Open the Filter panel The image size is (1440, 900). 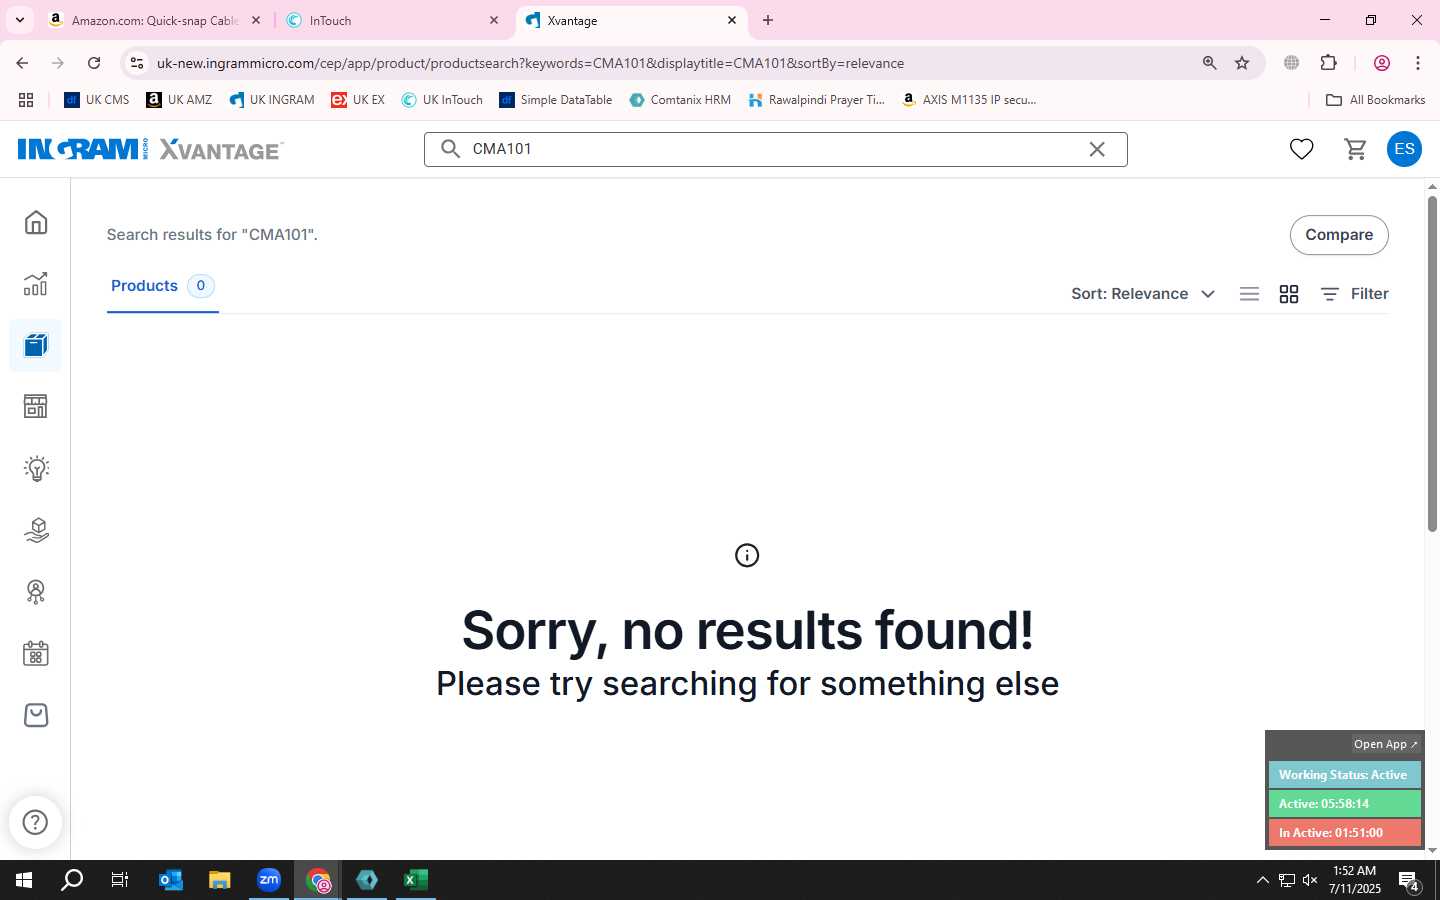tap(1355, 294)
